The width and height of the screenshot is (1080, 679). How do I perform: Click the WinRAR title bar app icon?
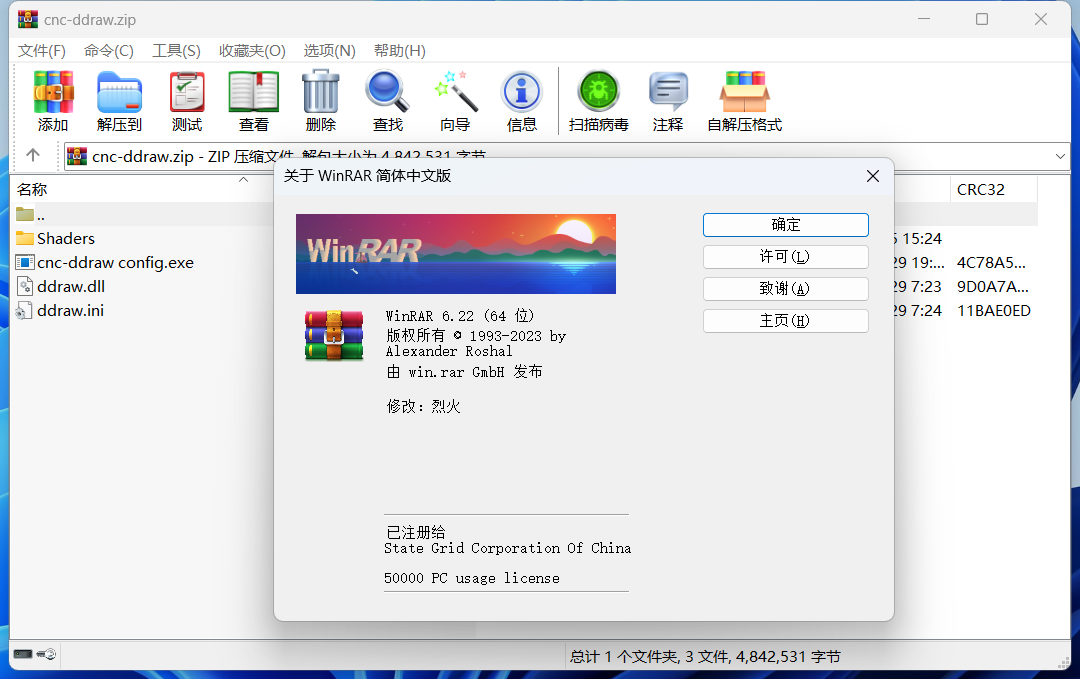28,19
